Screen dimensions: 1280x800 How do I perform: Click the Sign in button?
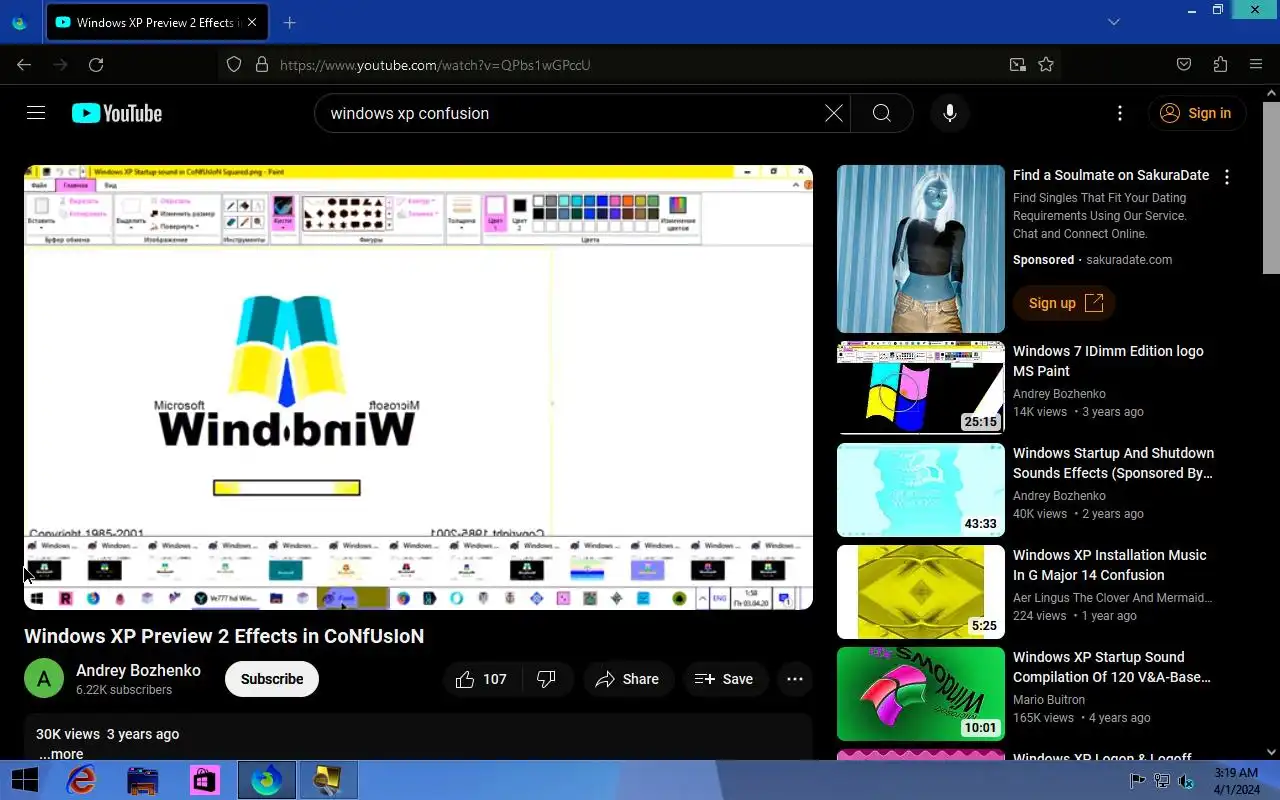point(1196,113)
